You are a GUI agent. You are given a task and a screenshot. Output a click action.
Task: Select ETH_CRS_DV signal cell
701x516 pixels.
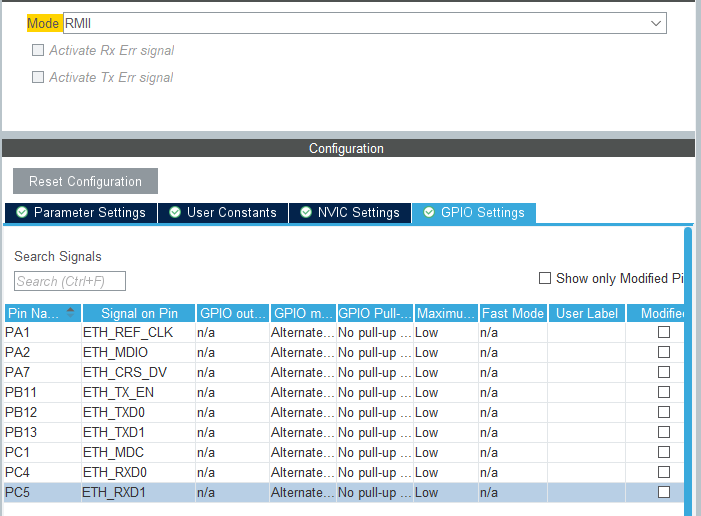click(x=139, y=372)
